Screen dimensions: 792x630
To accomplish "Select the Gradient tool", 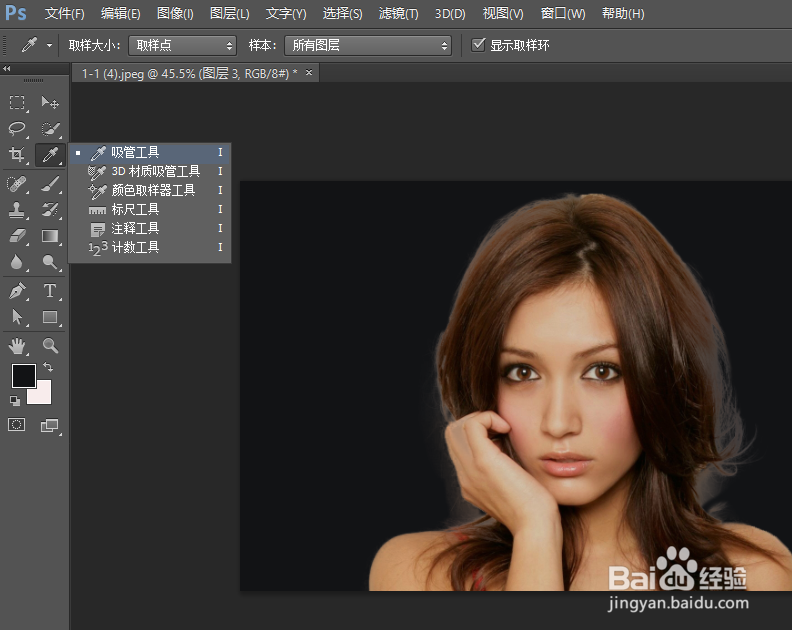I will click(50, 236).
